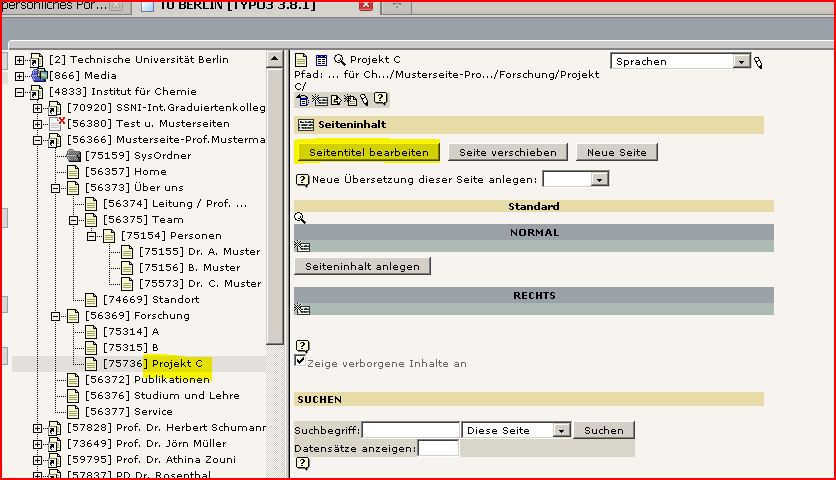Click page tree scrollbar up arrow
Image resolution: width=836 pixels, height=480 pixels.
pyautogui.click(x=275, y=59)
